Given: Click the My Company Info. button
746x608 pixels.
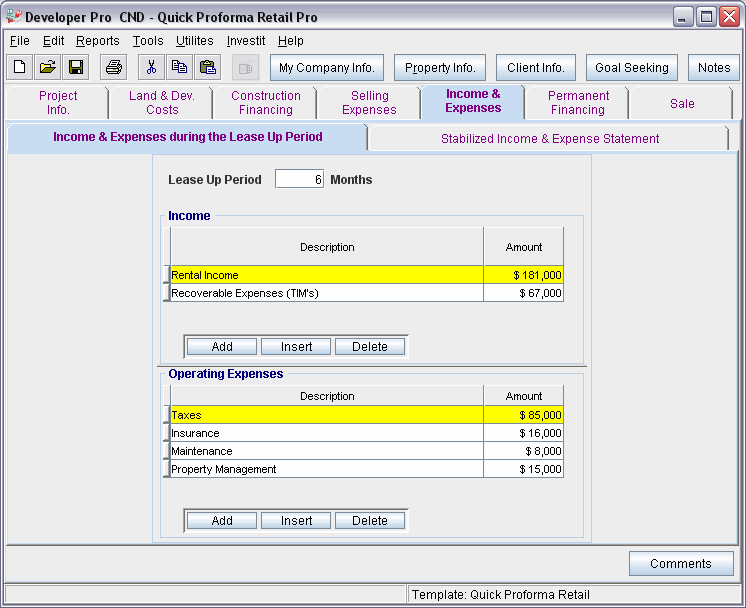Looking at the screenshot, I should pos(327,68).
